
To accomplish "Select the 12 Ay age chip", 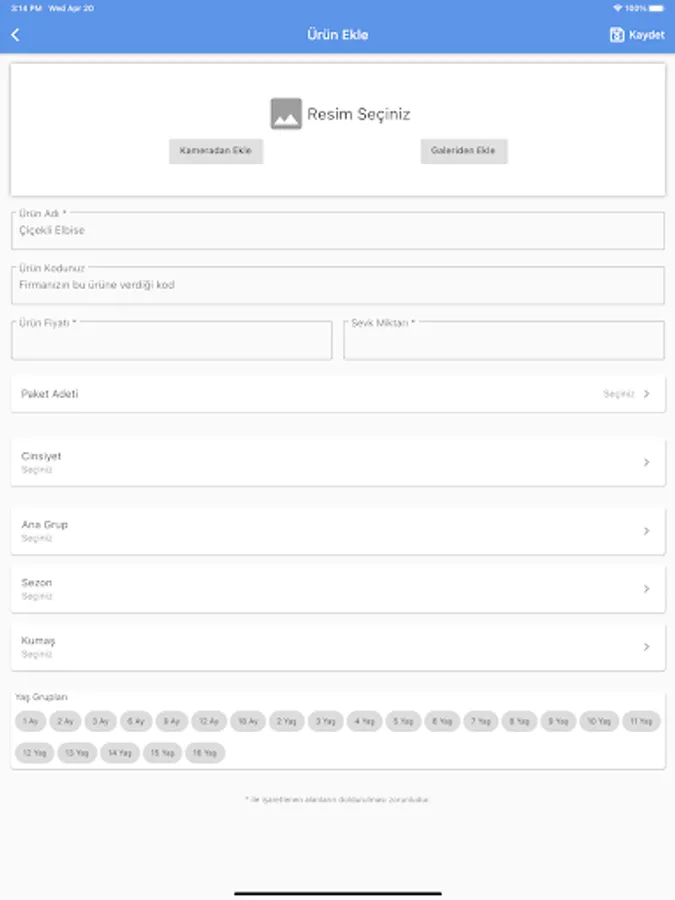I will click(x=209, y=721).
